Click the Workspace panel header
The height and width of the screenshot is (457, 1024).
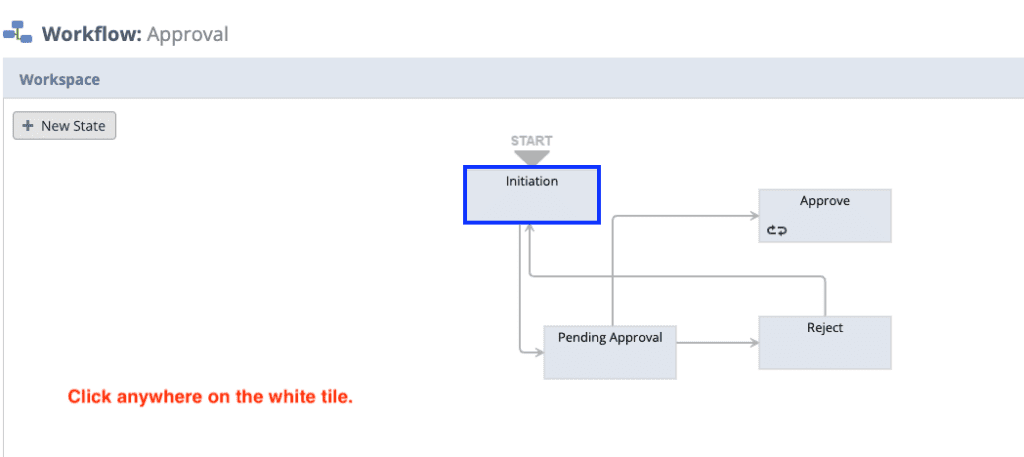click(512, 79)
